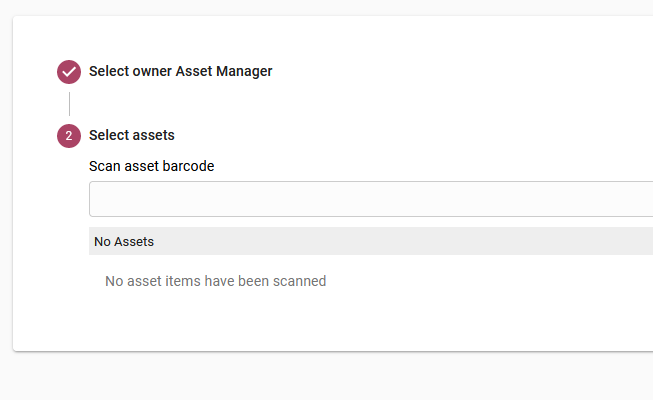653x400 pixels.
Task: Click the vertical connector line between steps
Action: tap(70, 104)
